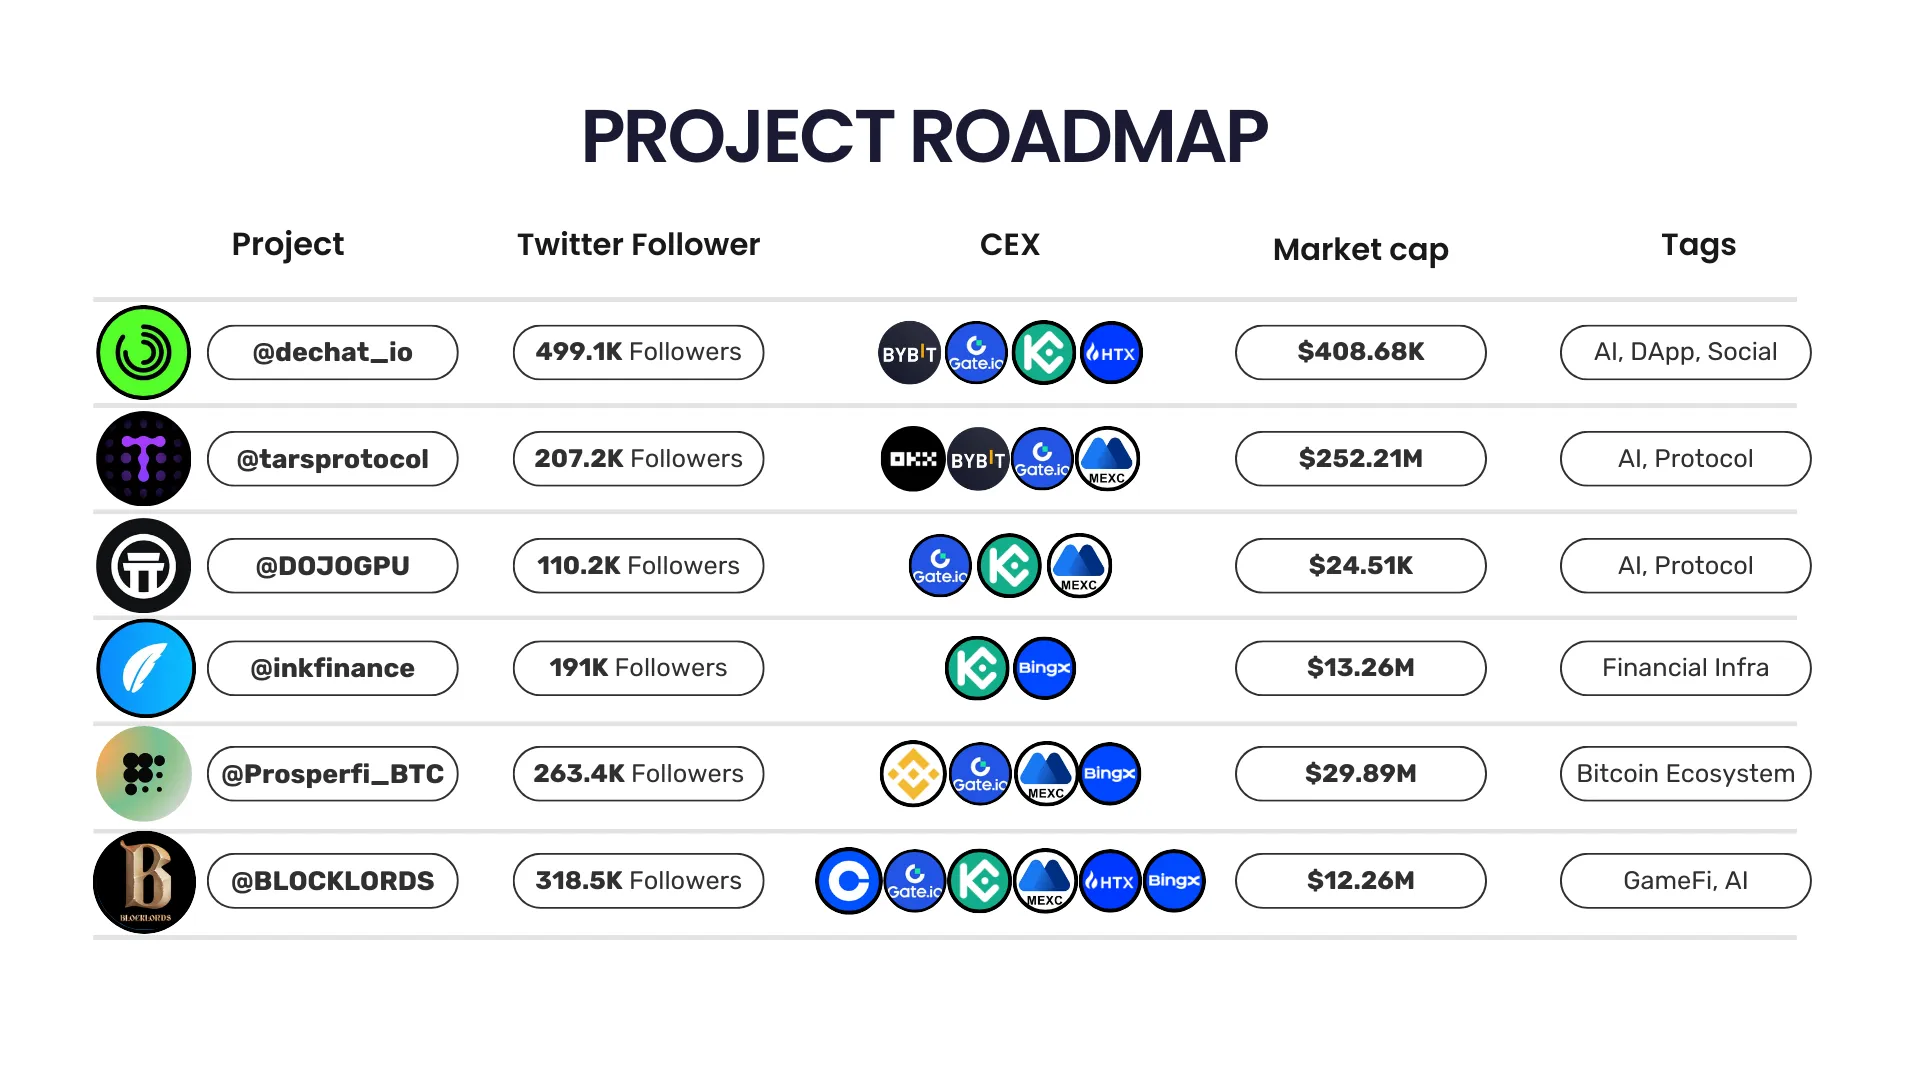The height and width of the screenshot is (1080, 1920).
Task: Click the purple tarsprotocol T logo
Action: 144,459
